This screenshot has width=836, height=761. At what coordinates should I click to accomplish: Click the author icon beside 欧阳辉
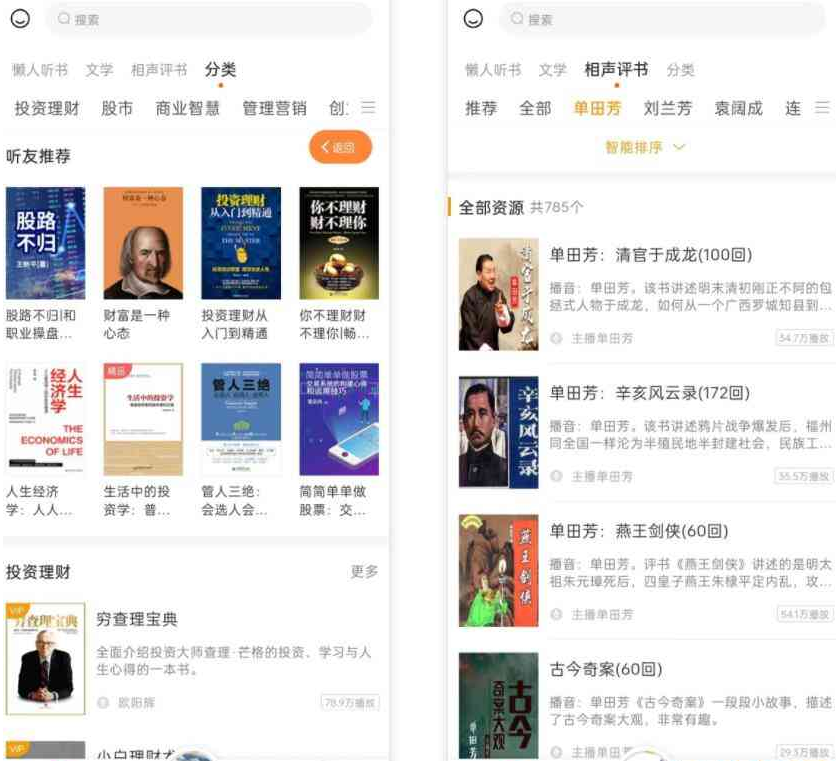(103, 702)
